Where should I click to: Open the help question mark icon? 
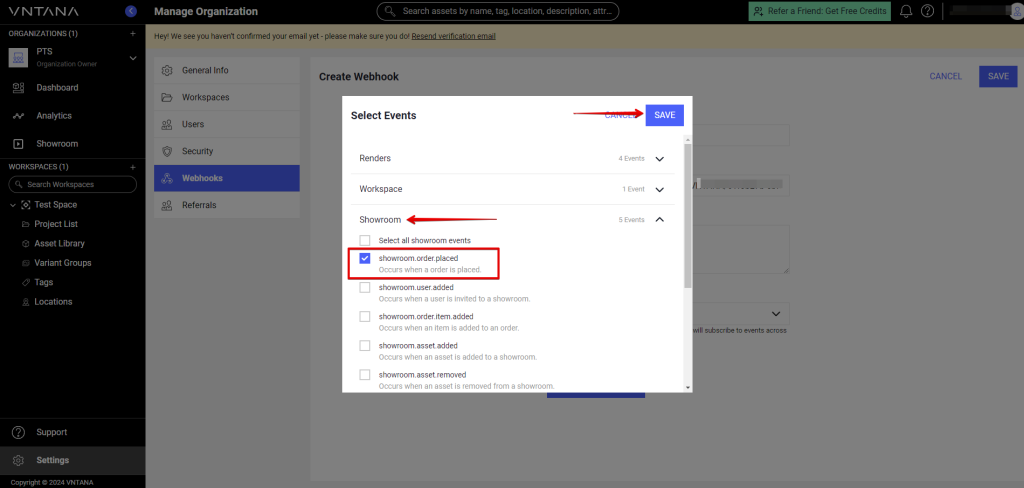click(928, 11)
